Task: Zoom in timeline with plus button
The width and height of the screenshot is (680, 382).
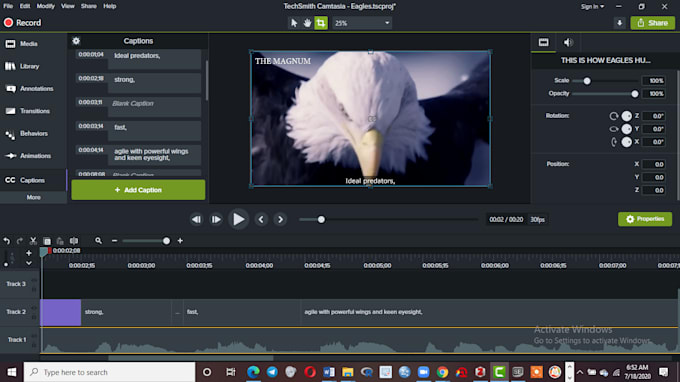Action: coord(180,241)
